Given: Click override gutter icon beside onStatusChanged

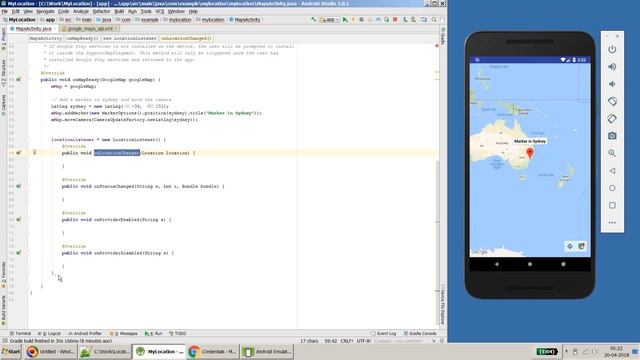Looking at the screenshot, I should (18, 186).
